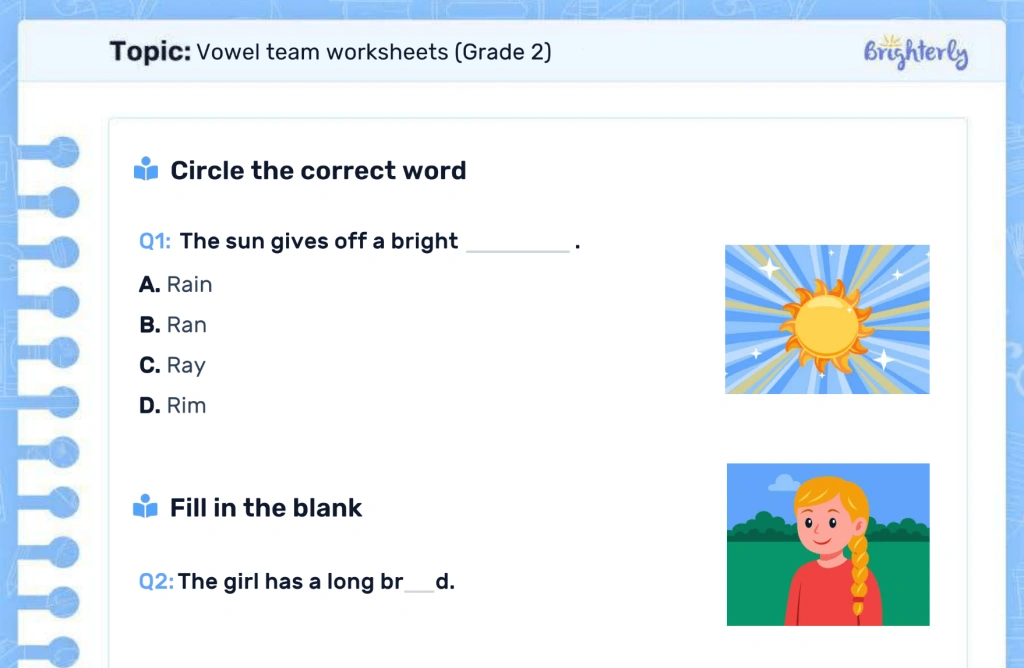1024x668 pixels.
Task: Click book icon beside Circle the correct word
Action: coord(146,170)
